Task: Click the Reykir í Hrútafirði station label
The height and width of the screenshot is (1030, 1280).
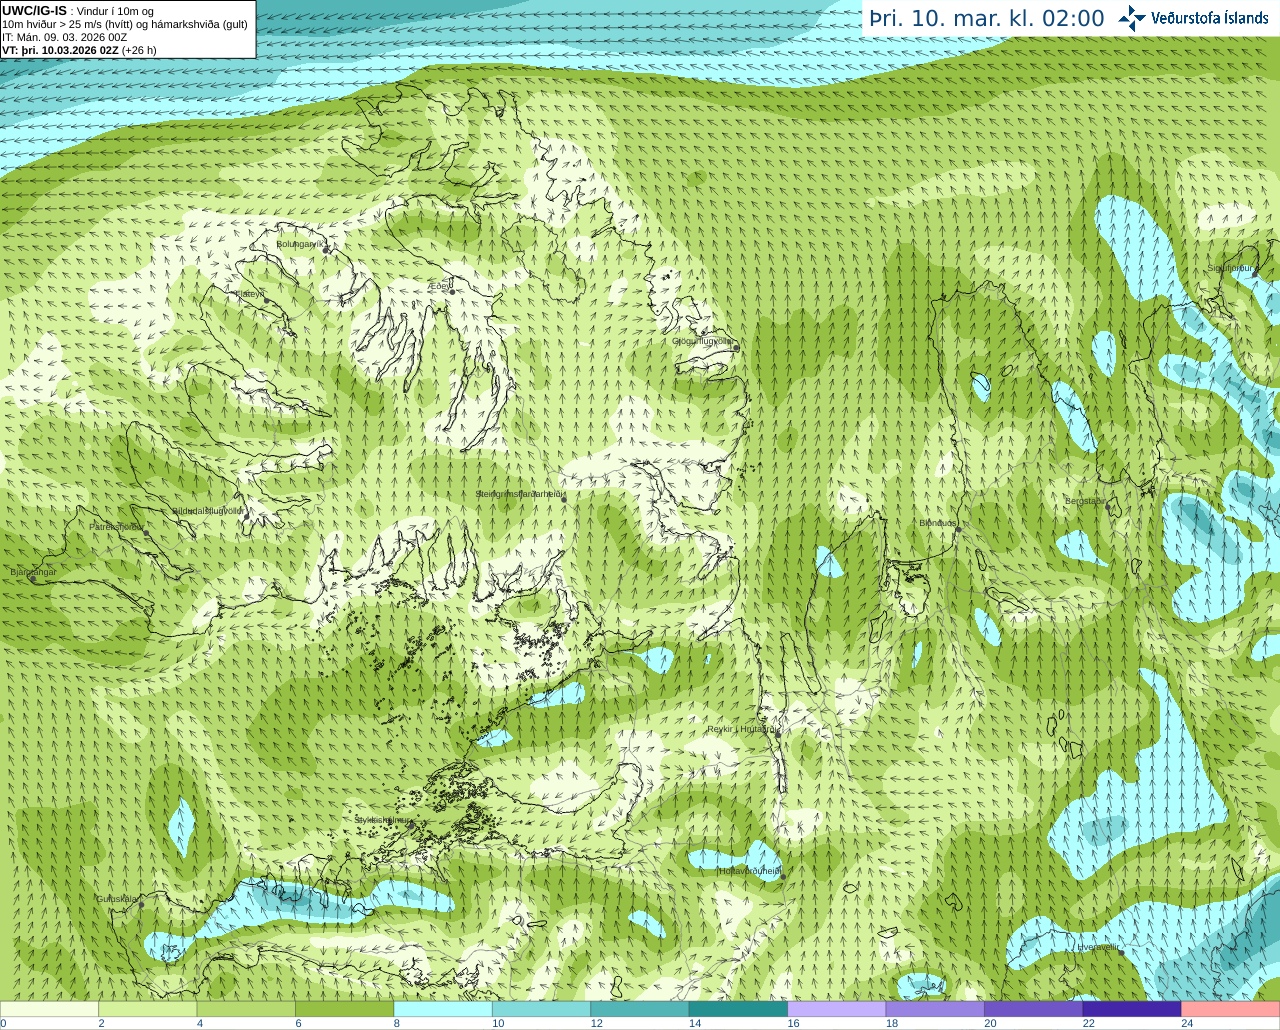Action: point(742,729)
